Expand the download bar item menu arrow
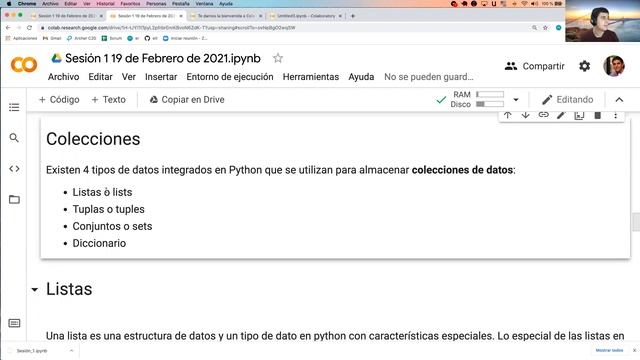640x360 pixels. click(71, 351)
